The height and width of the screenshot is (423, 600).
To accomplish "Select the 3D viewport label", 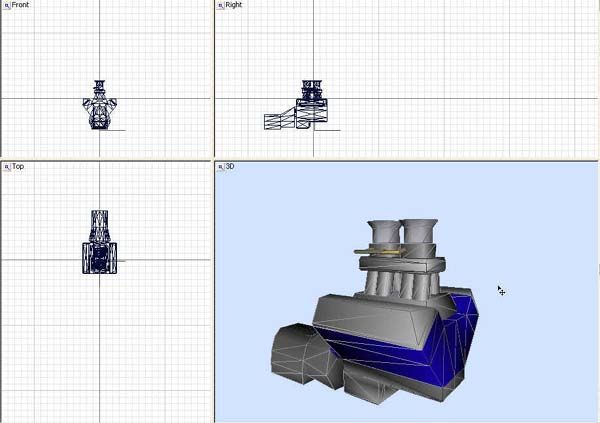I will tap(230, 167).
